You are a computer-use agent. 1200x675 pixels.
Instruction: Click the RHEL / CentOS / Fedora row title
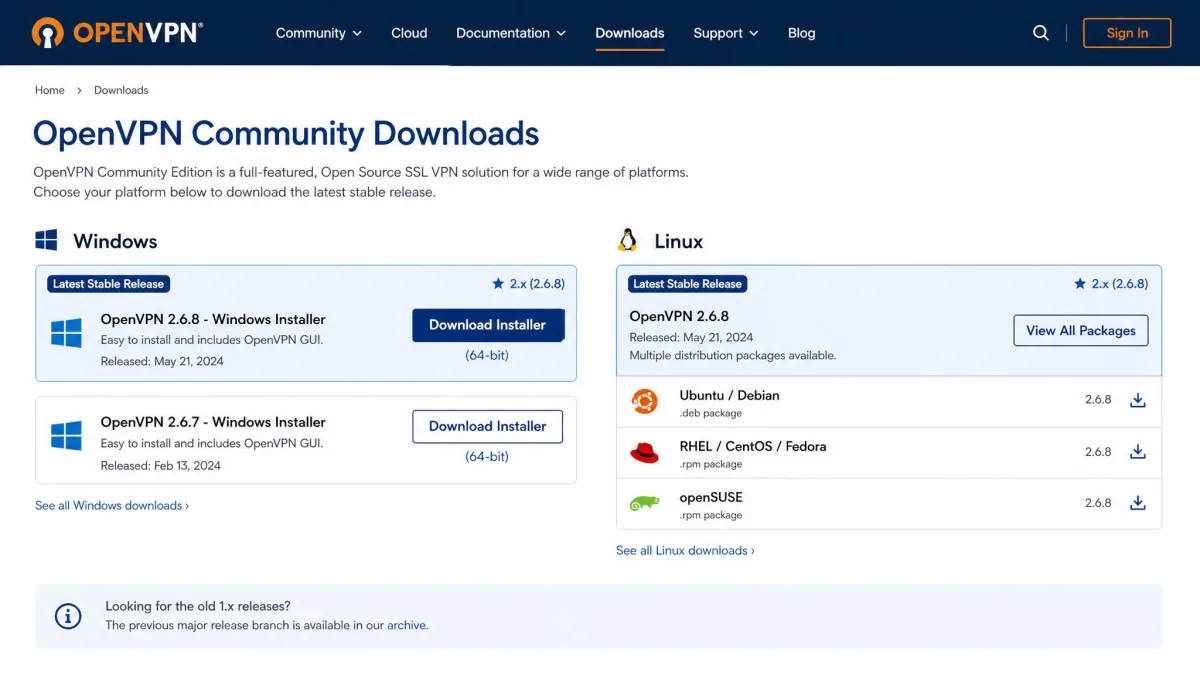coord(753,446)
